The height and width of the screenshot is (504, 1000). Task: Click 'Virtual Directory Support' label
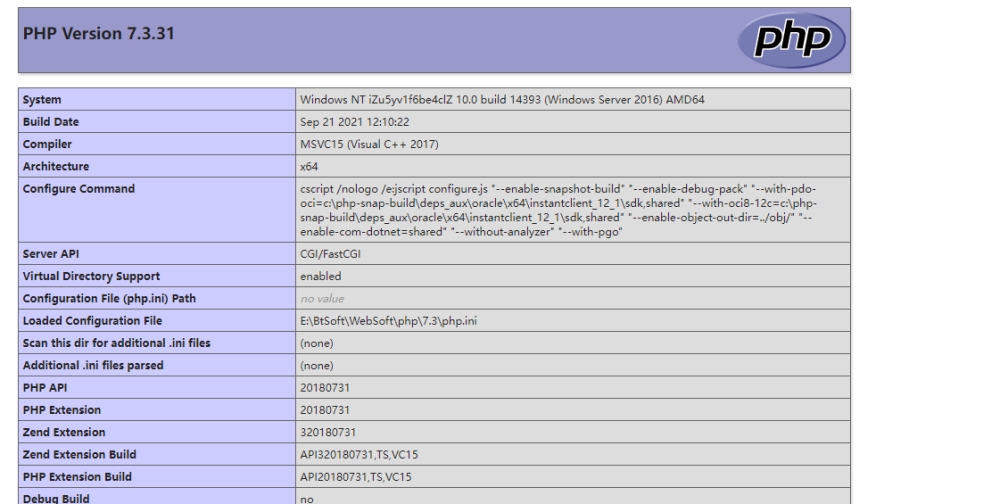pyautogui.click(x=91, y=276)
